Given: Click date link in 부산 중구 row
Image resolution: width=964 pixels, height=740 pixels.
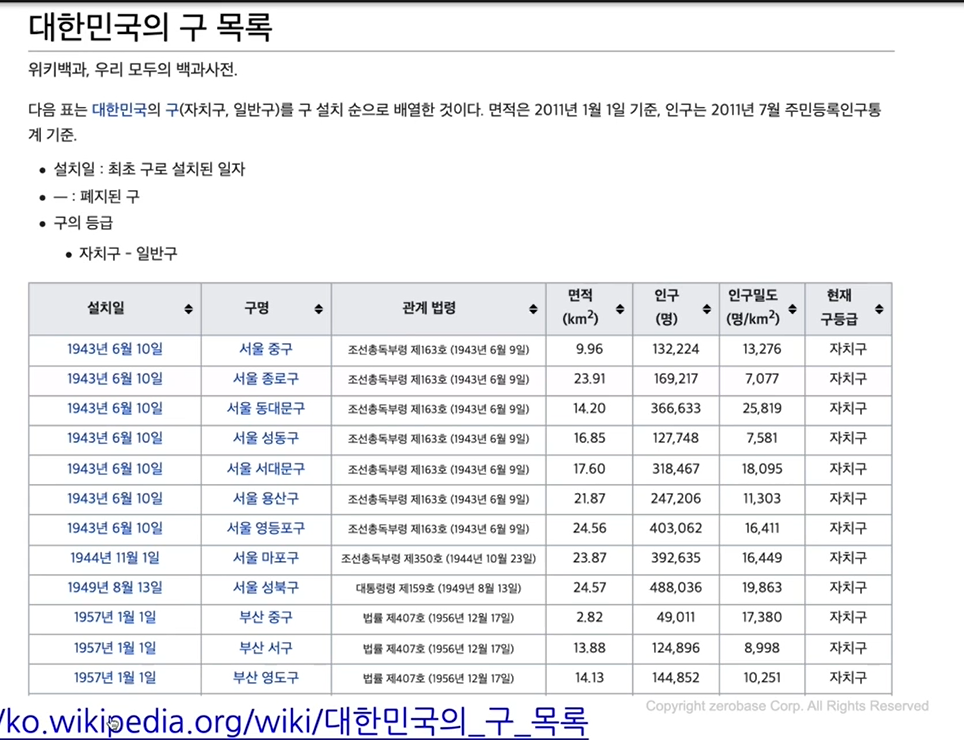Looking at the screenshot, I should click(115, 617).
